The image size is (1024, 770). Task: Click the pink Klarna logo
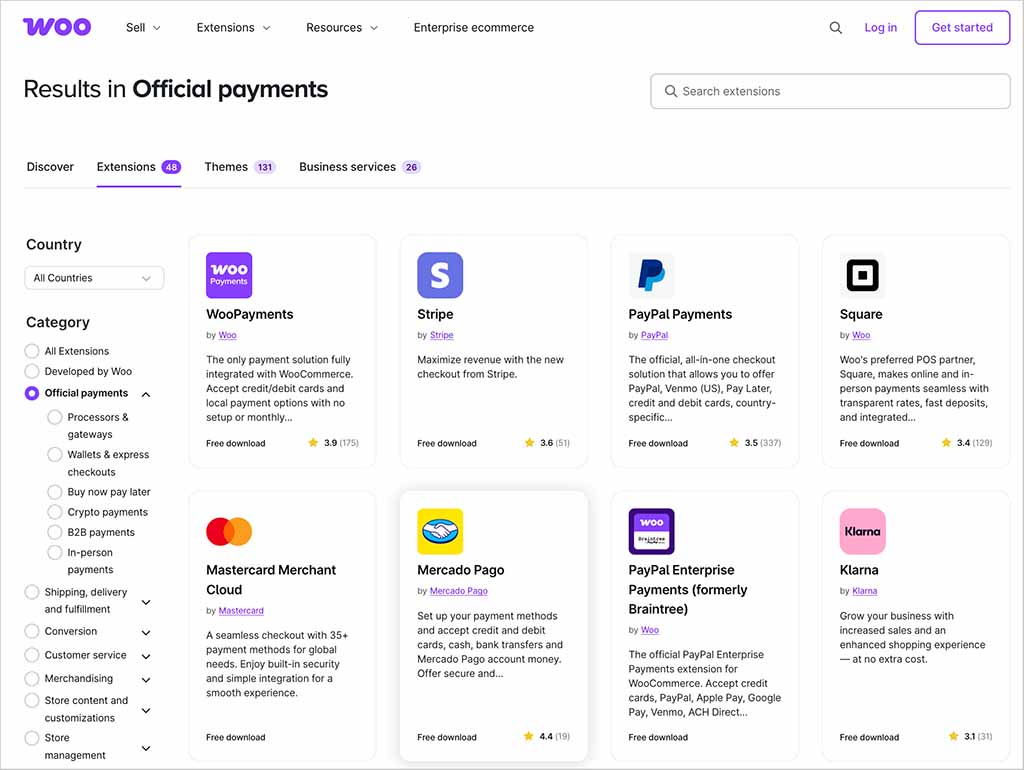tap(862, 531)
